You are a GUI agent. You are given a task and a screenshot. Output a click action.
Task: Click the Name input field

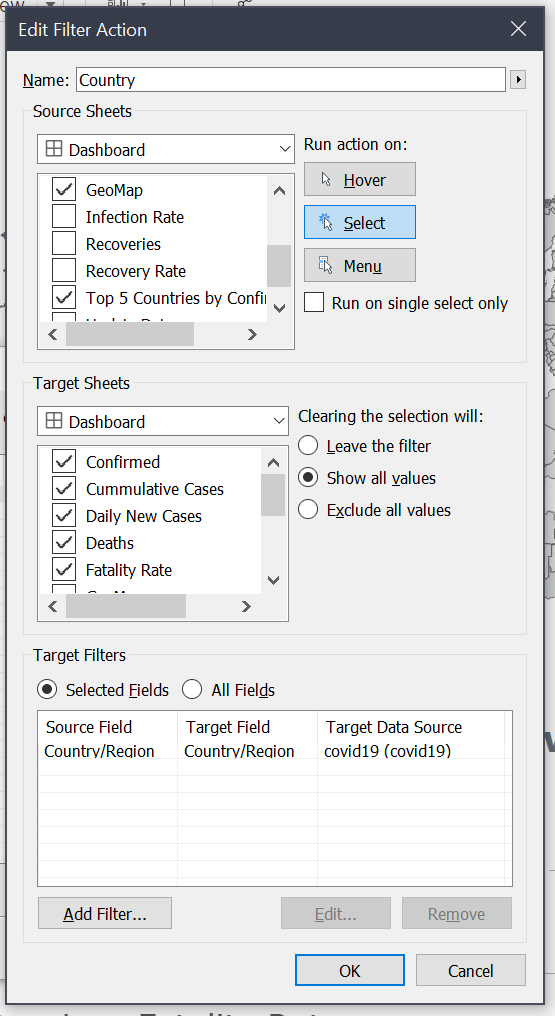click(x=291, y=80)
